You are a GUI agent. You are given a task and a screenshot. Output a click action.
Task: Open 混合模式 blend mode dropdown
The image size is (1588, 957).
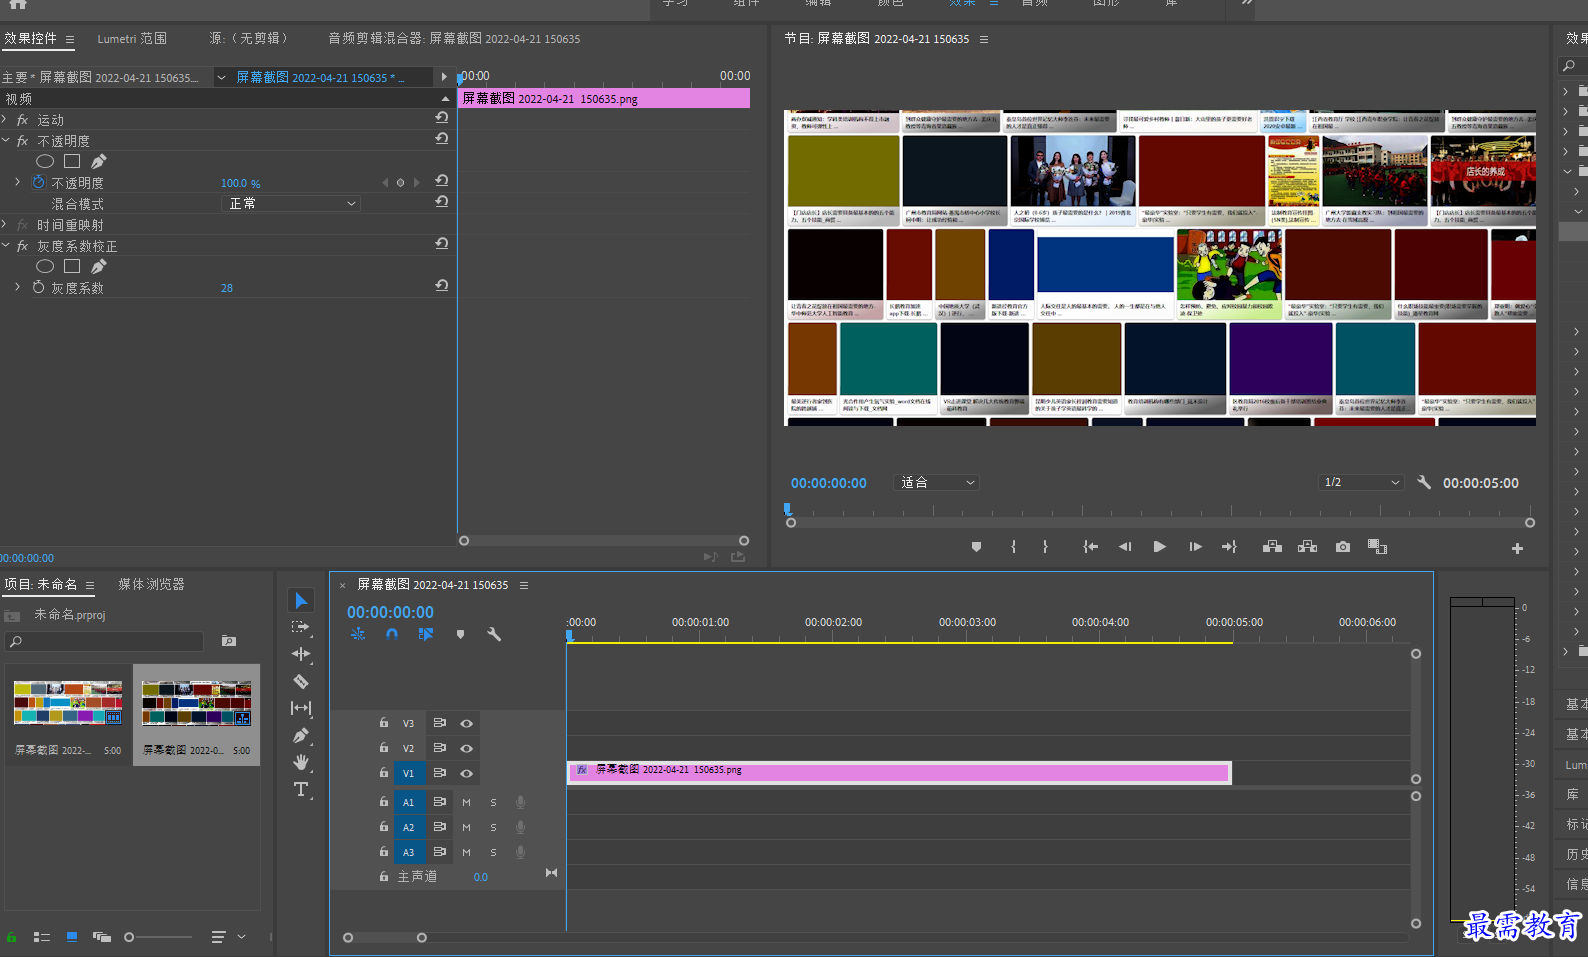tap(290, 203)
